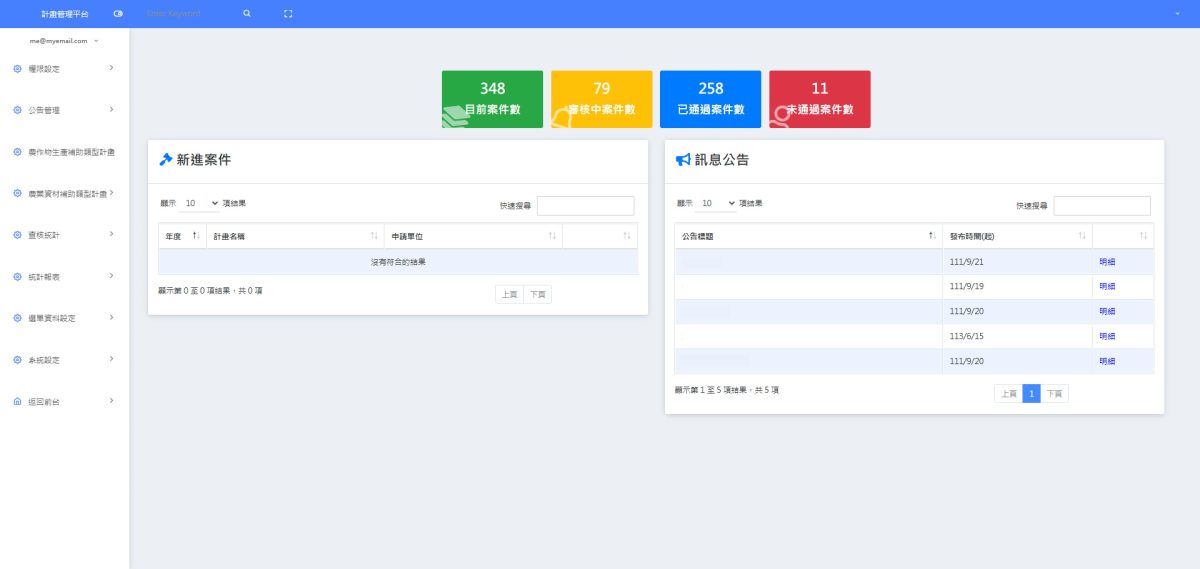Click the fullscreen icon in top bar
The height and width of the screenshot is (569, 1200).
tap(288, 14)
